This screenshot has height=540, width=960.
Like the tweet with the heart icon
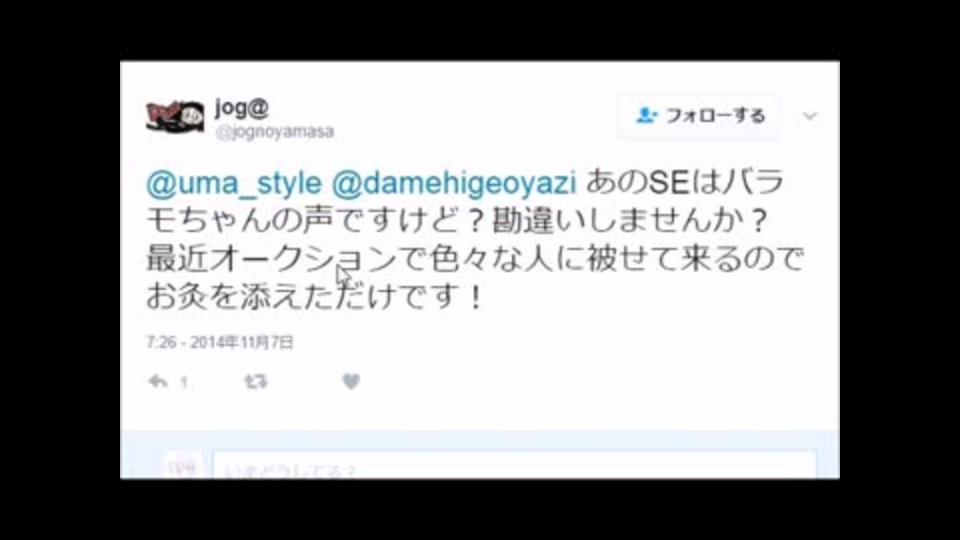[351, 381]
